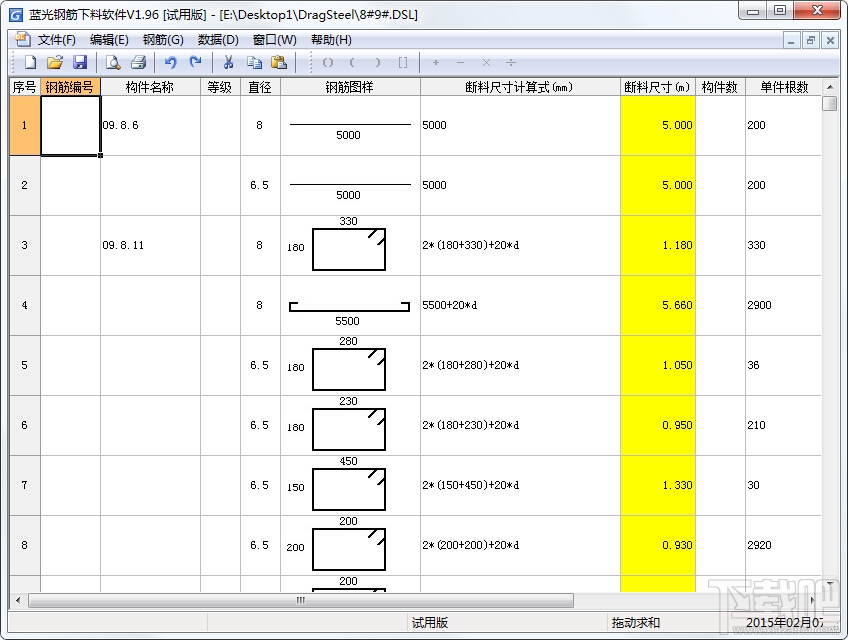Click the 序号 column header
This screenshot has height=640, width=848.
25,87
